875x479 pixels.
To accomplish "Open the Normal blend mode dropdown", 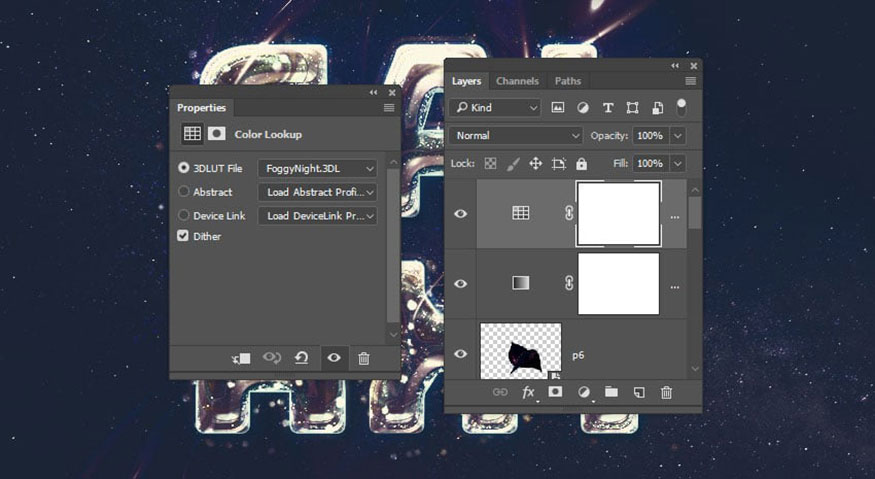I will (x=516, y=136).
